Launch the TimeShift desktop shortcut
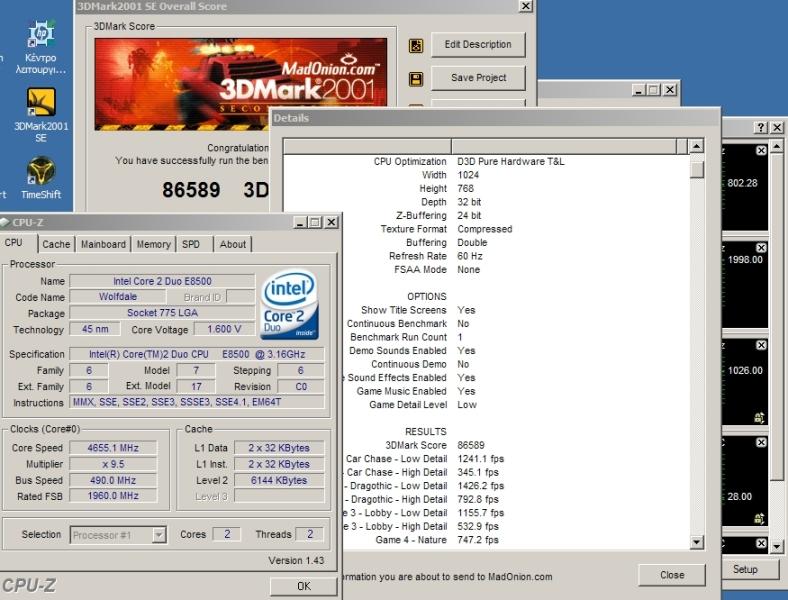Image resolution: width=788 pixels, height=600 pixels. coord(41,178)
